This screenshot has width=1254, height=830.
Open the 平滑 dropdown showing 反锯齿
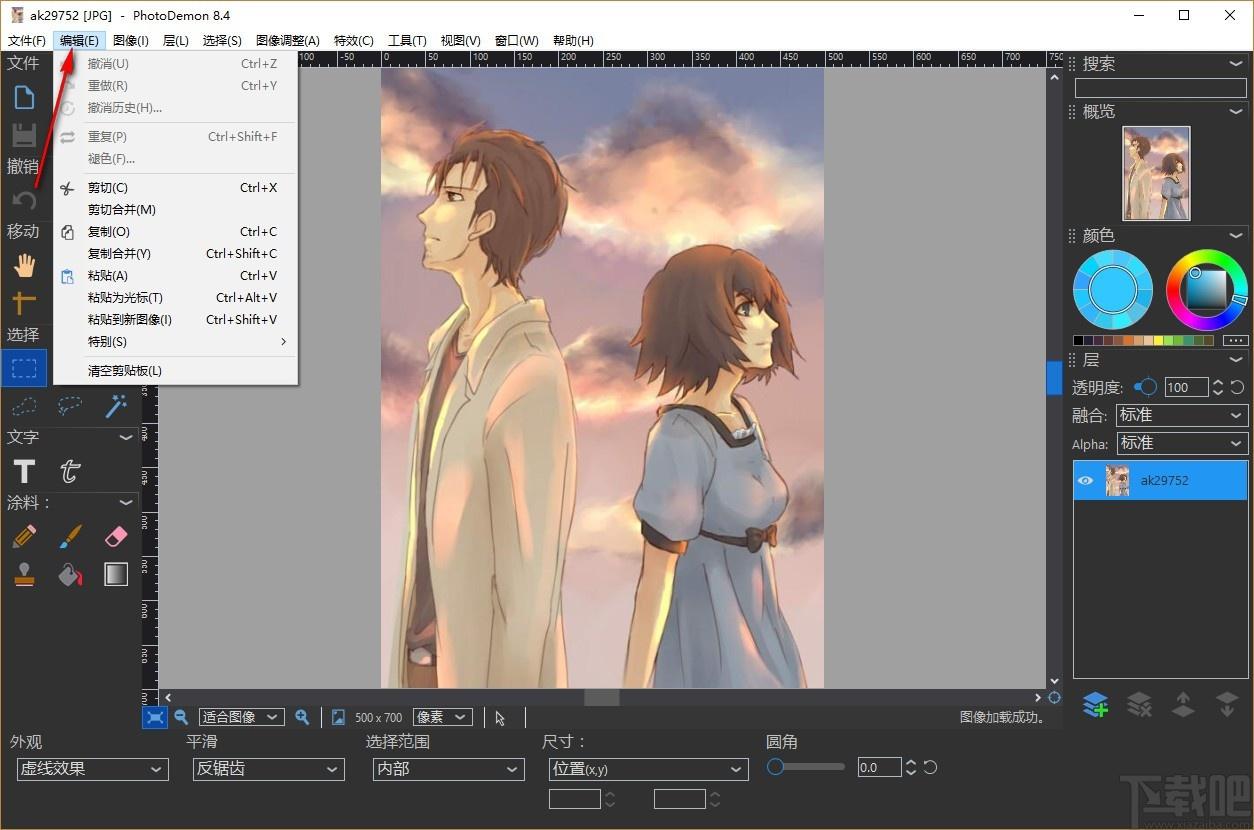269,769
